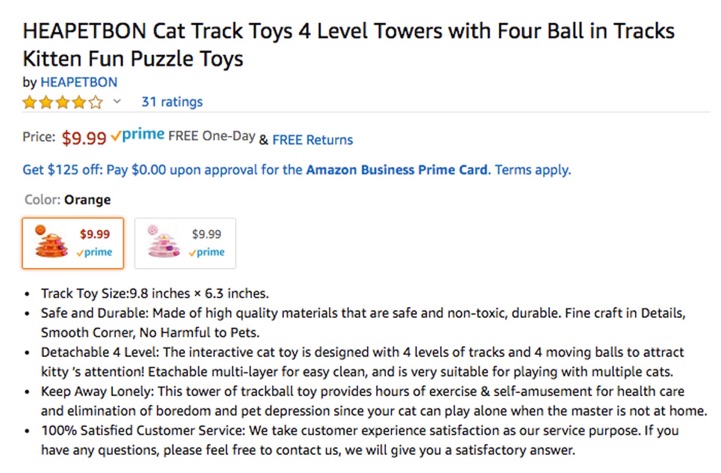
Task: Click the product title heading
Action: (349, 45)
